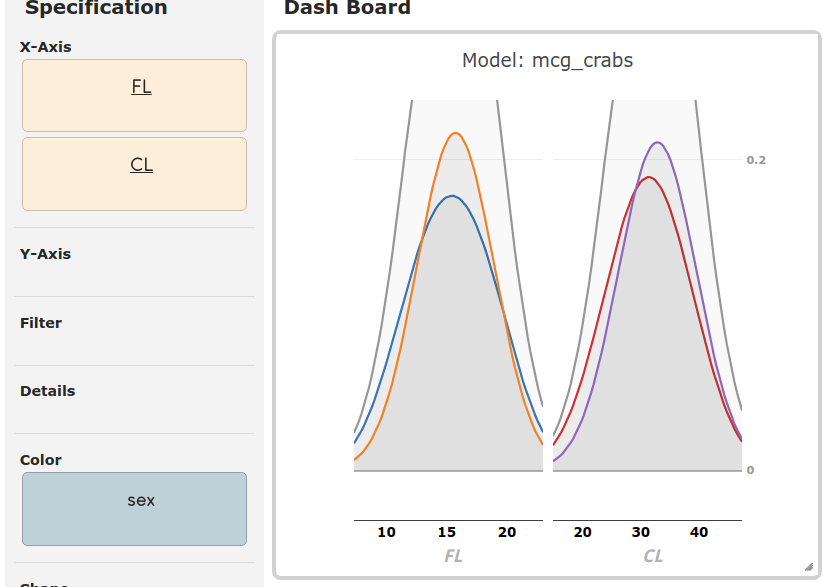Image resolution: width=823 pixels, height=587 pixels.
Task: Click the Y-Axis shelf label
Action: (x=45, y=254)
